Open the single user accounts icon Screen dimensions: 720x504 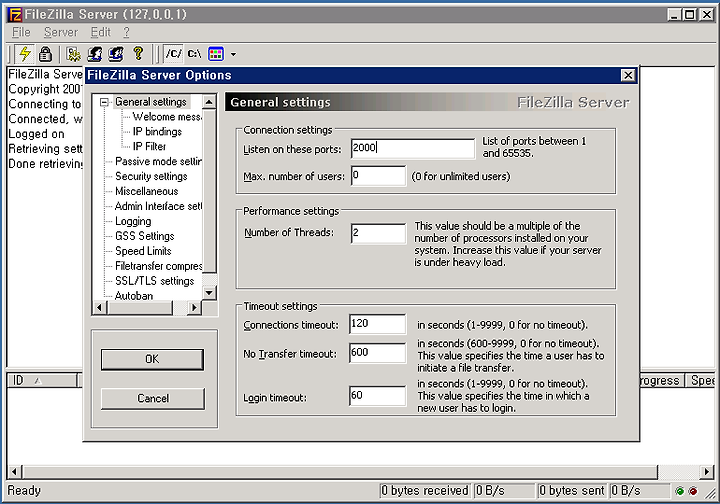click(95, 54)
